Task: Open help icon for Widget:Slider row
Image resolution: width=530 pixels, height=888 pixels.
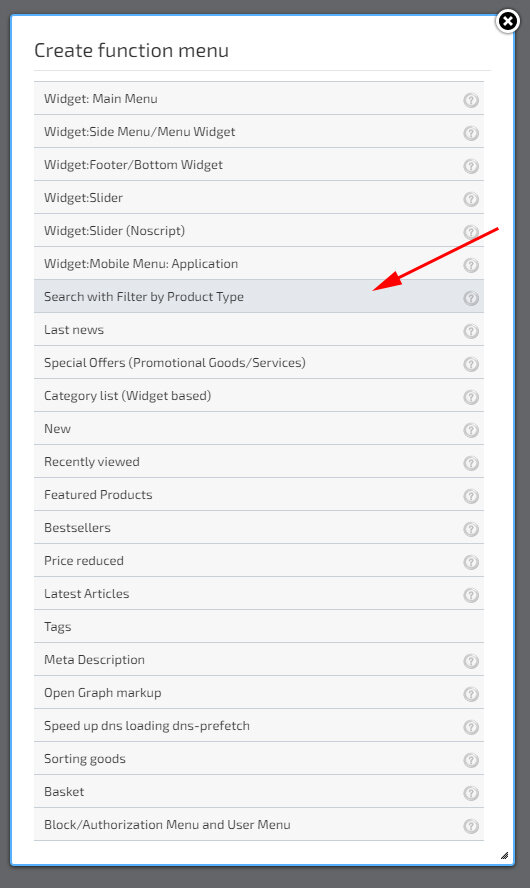Action: [471, 199]
